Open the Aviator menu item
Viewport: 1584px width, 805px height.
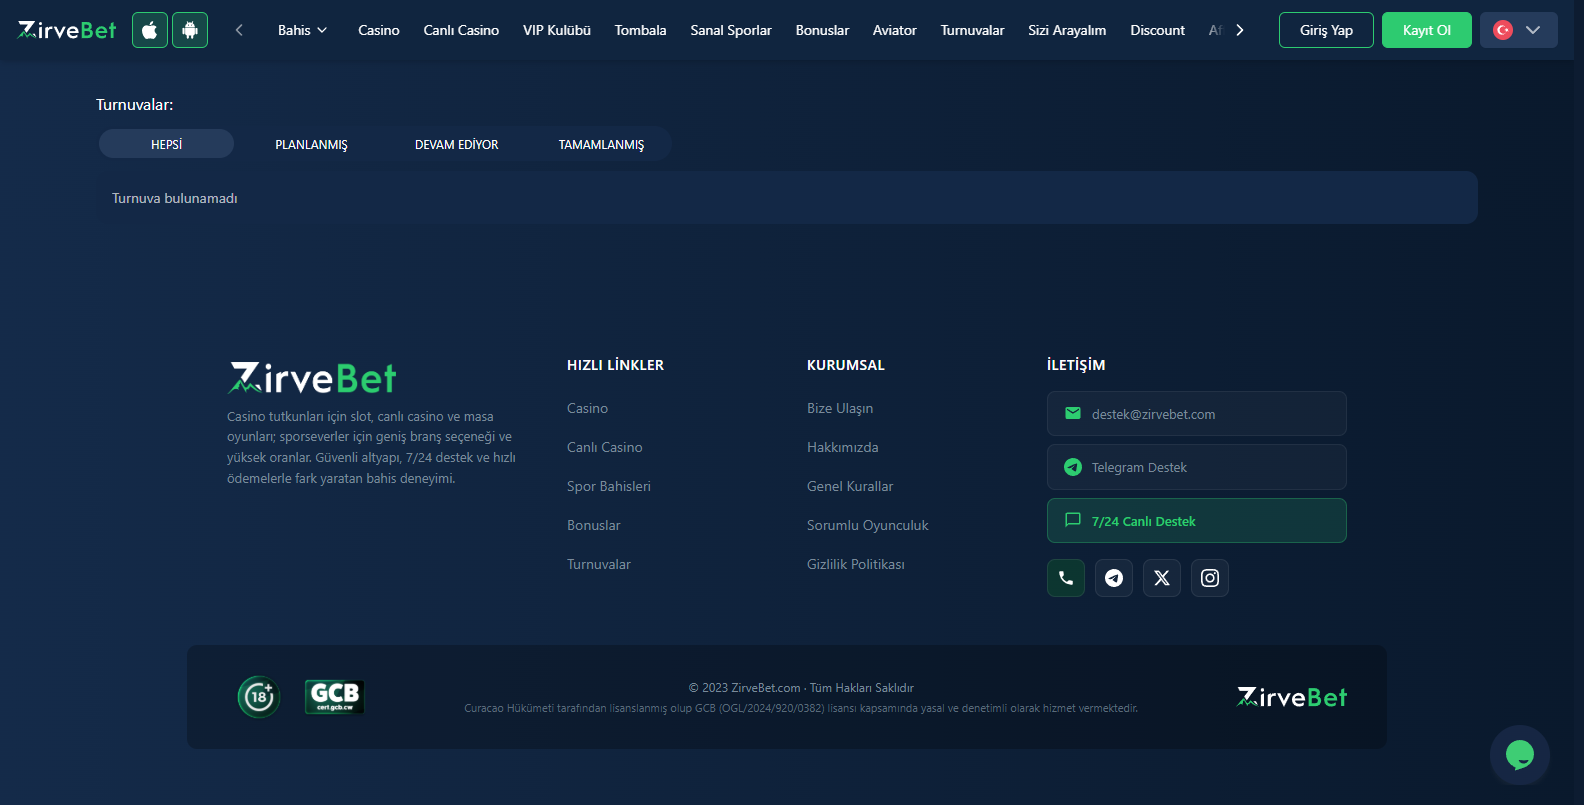[895, 30]
